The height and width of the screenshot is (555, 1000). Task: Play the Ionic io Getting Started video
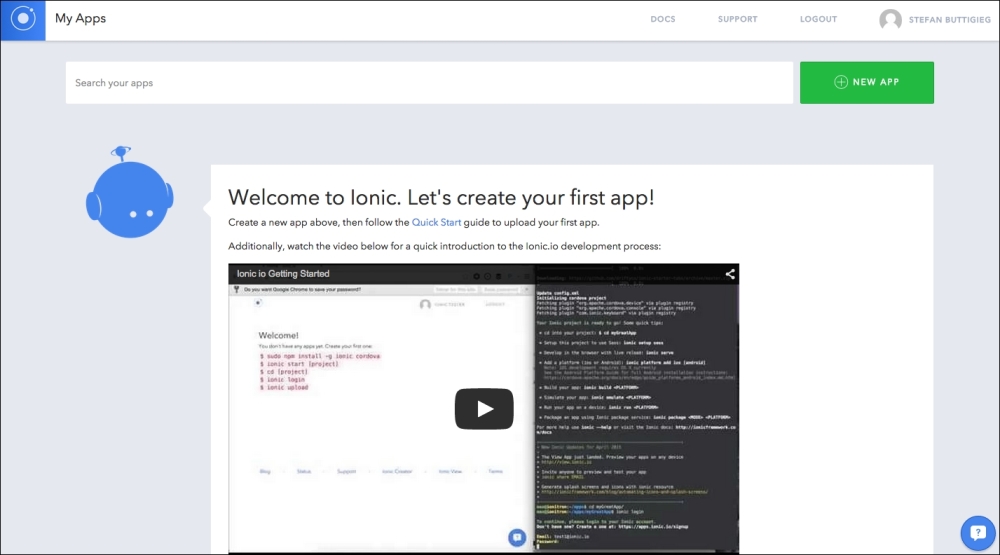(x=484, y=409)
